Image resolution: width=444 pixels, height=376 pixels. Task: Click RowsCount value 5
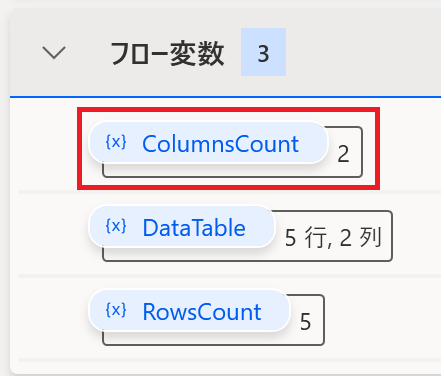306,322
